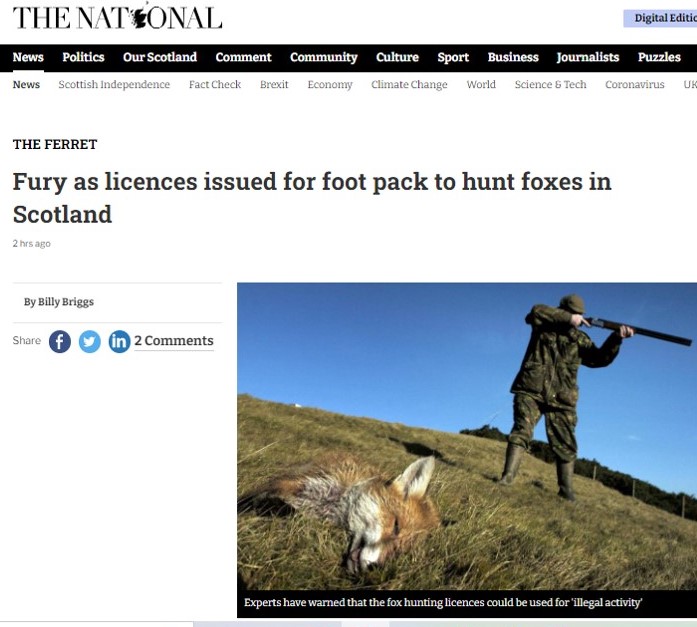Click author name Billy Briggs
This screenshot has width=697, height=627.
(66, 302)
